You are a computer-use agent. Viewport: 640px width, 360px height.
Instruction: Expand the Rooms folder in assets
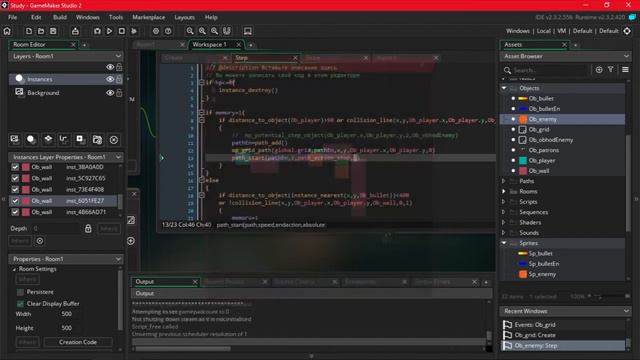coord(504,191)
